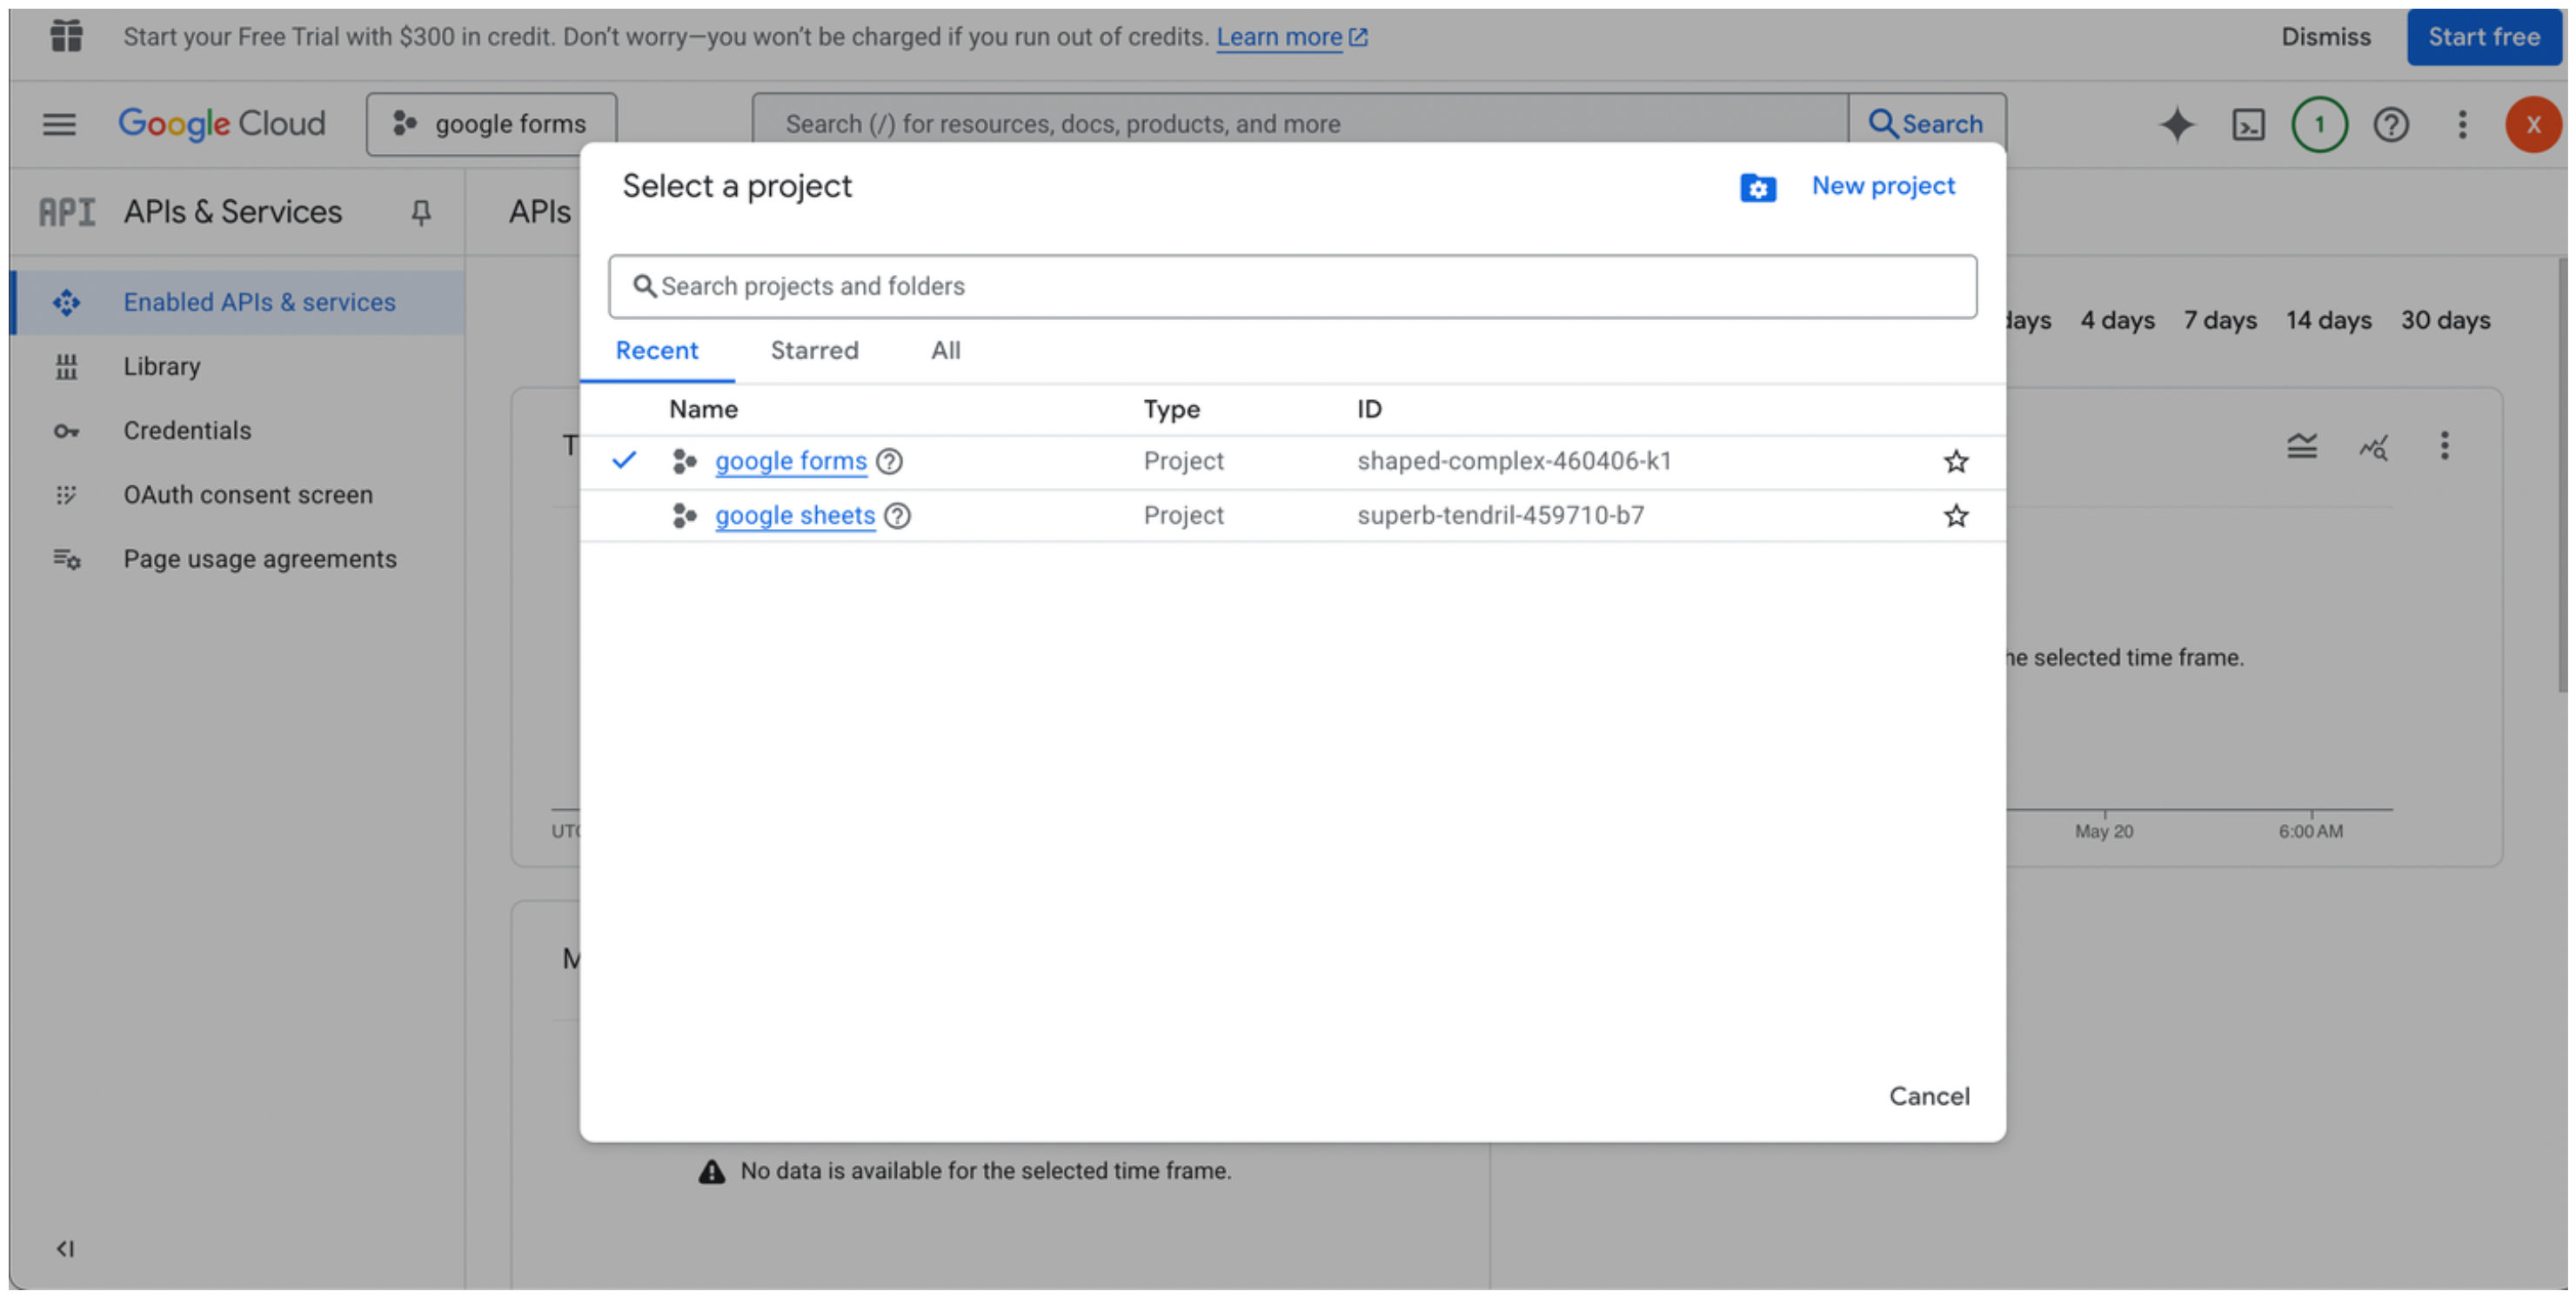Click the Search projects and folders field
This screenshot has height=1298, width=2576.
1292,287
